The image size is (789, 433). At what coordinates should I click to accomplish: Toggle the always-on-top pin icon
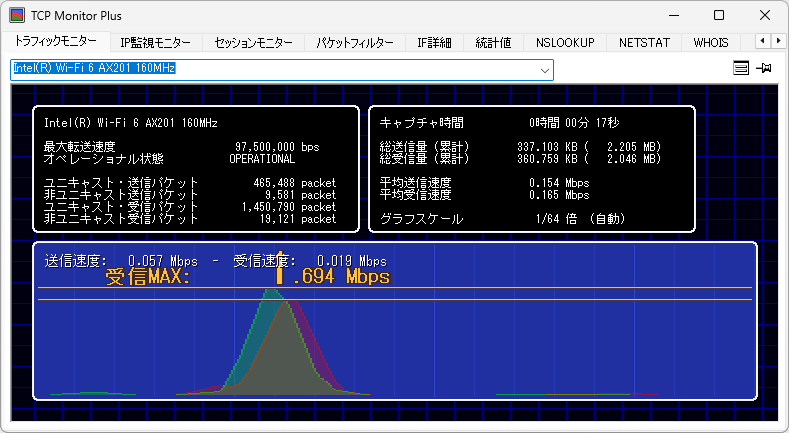764,68
